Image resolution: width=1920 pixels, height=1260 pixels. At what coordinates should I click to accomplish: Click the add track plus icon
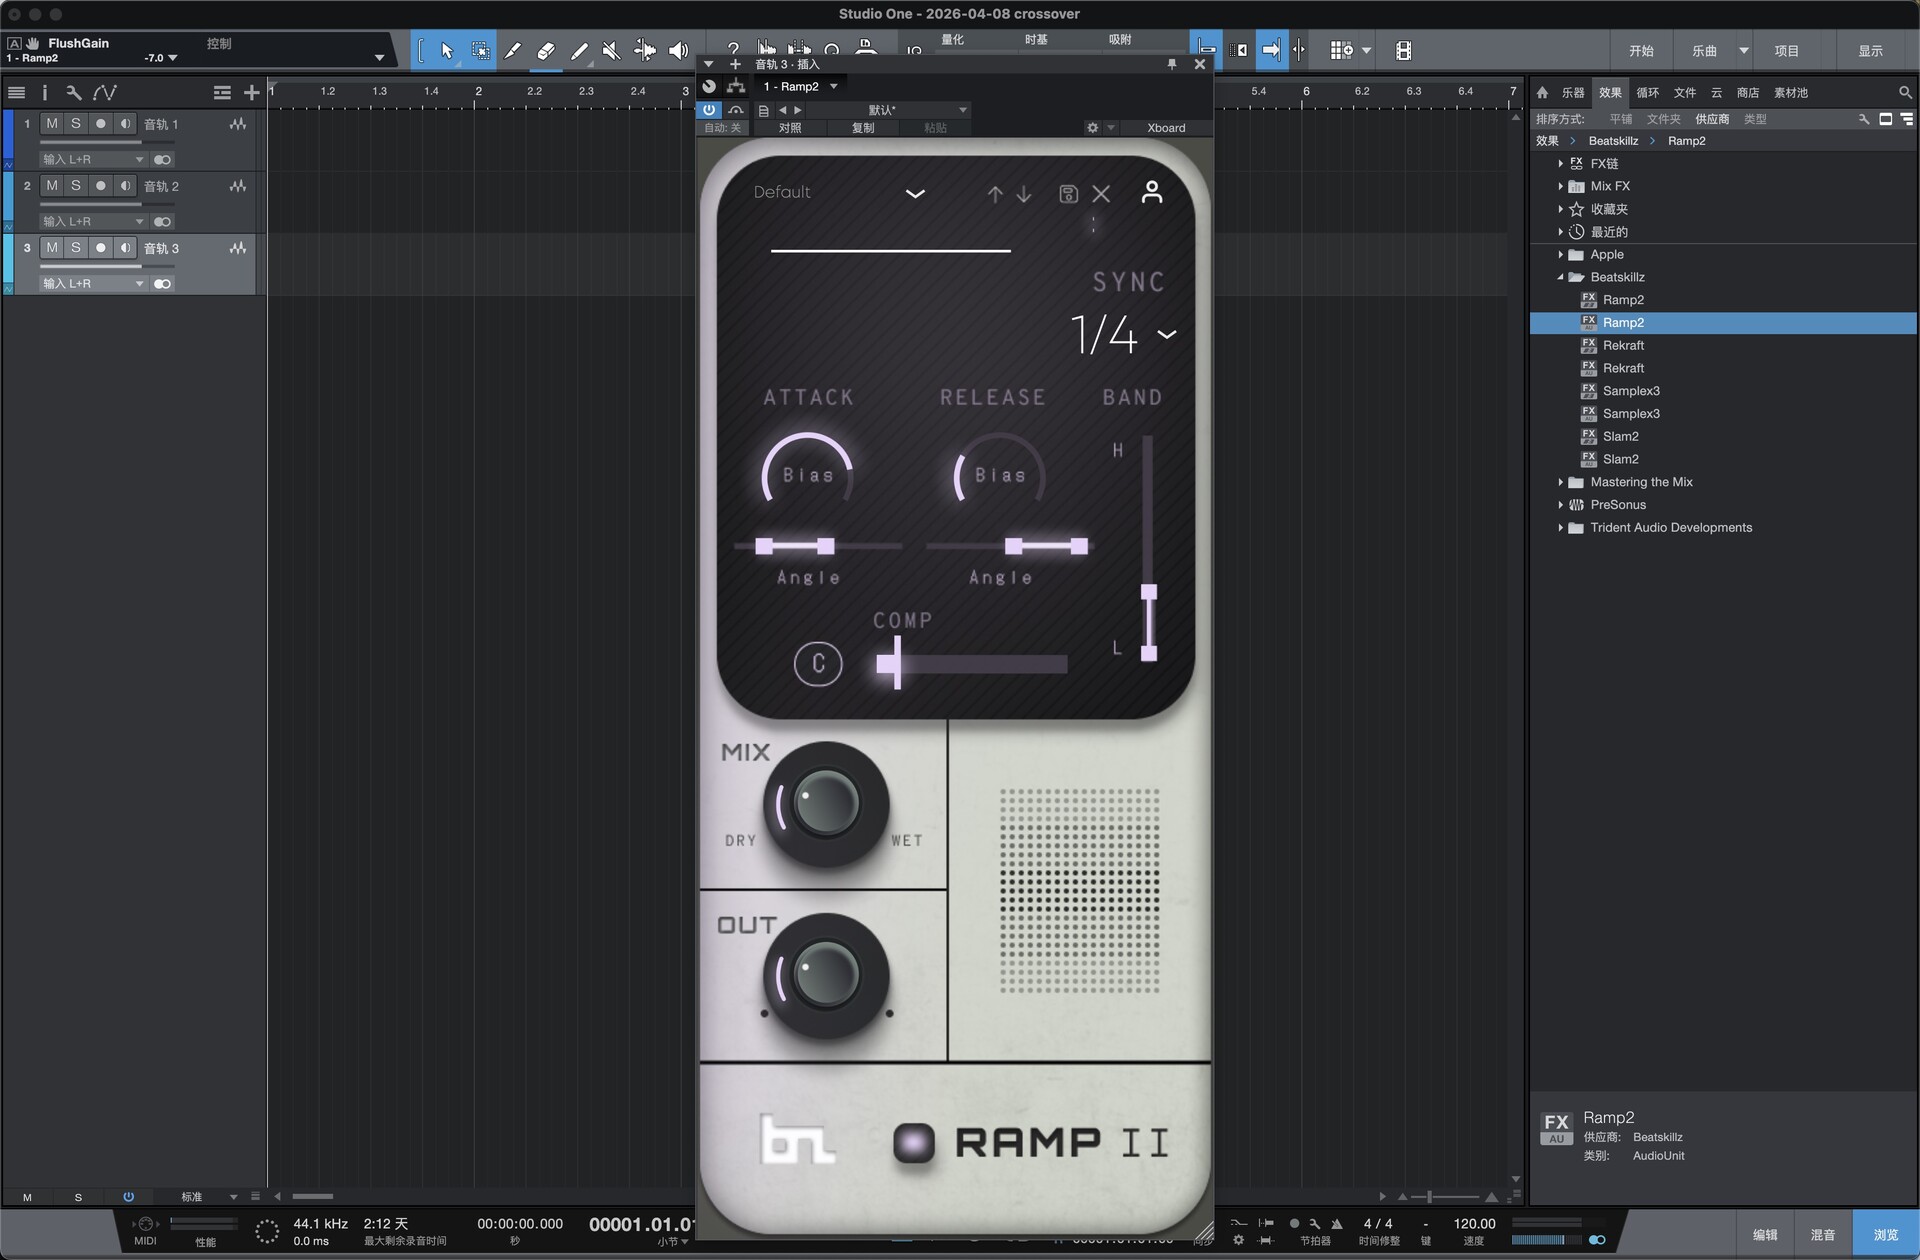251,93
